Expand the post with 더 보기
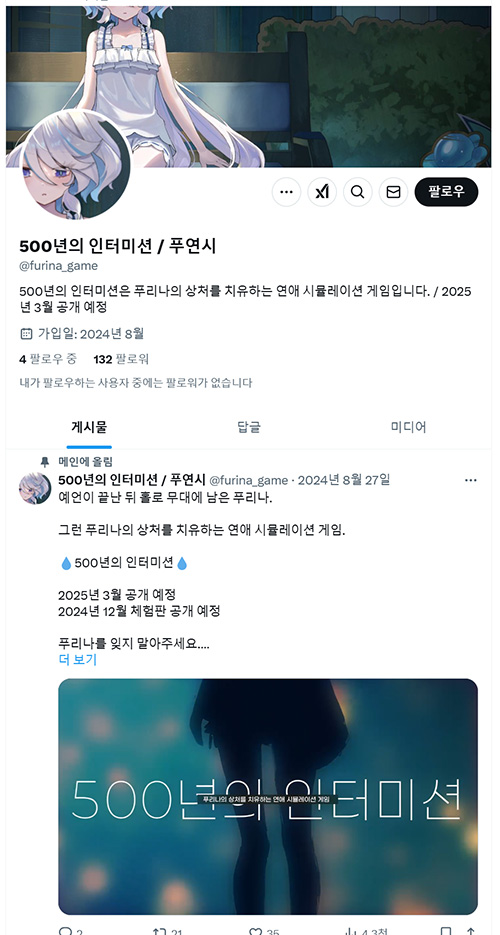The height and width of the screenshot is (935, 500). tap(77, 660)
